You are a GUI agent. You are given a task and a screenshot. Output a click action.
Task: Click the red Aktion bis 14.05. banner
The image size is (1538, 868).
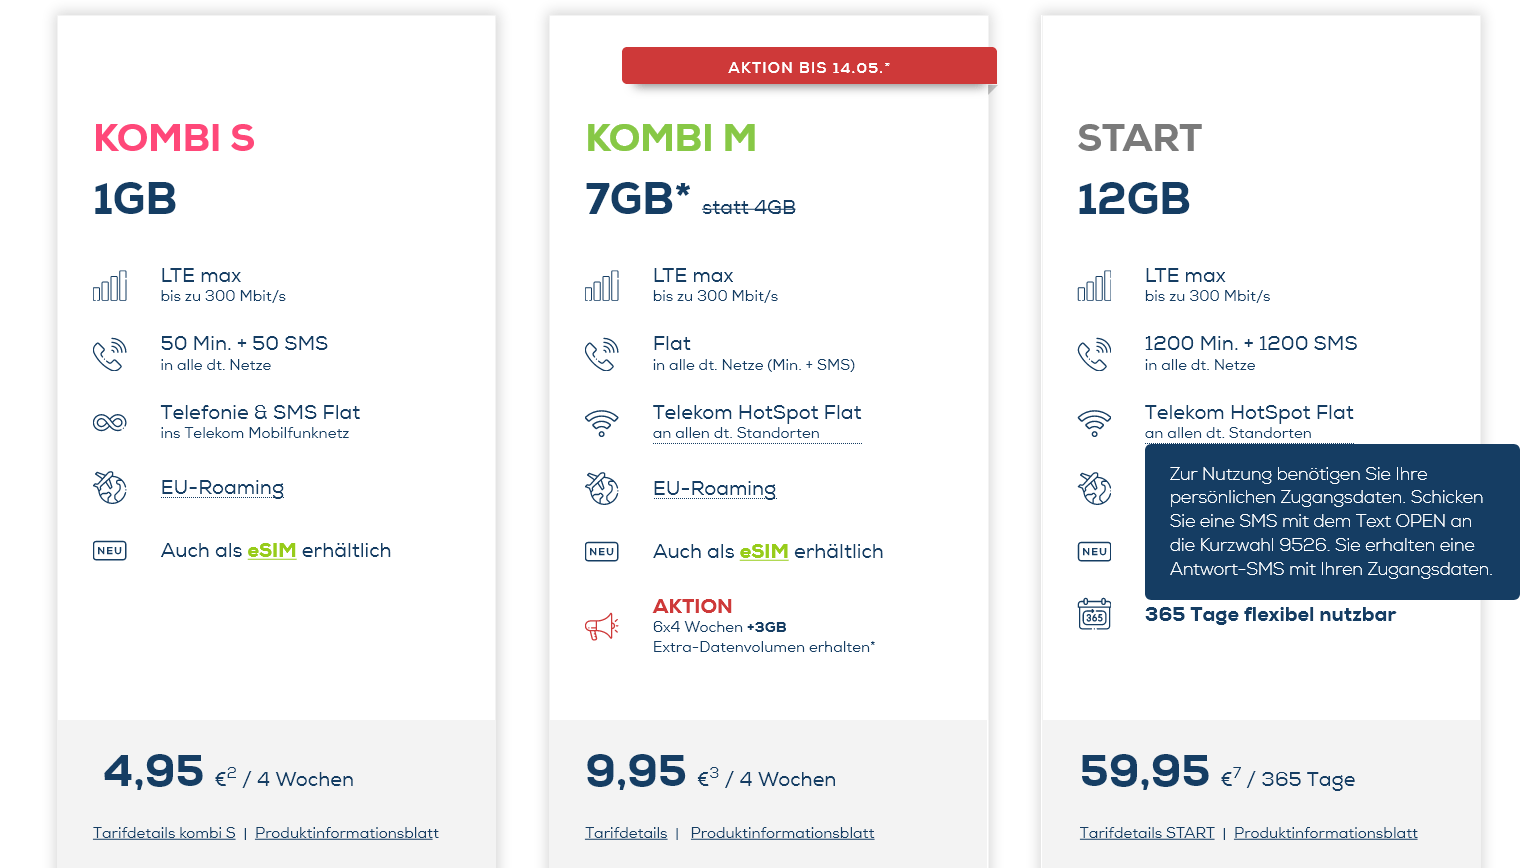[809, 67]
